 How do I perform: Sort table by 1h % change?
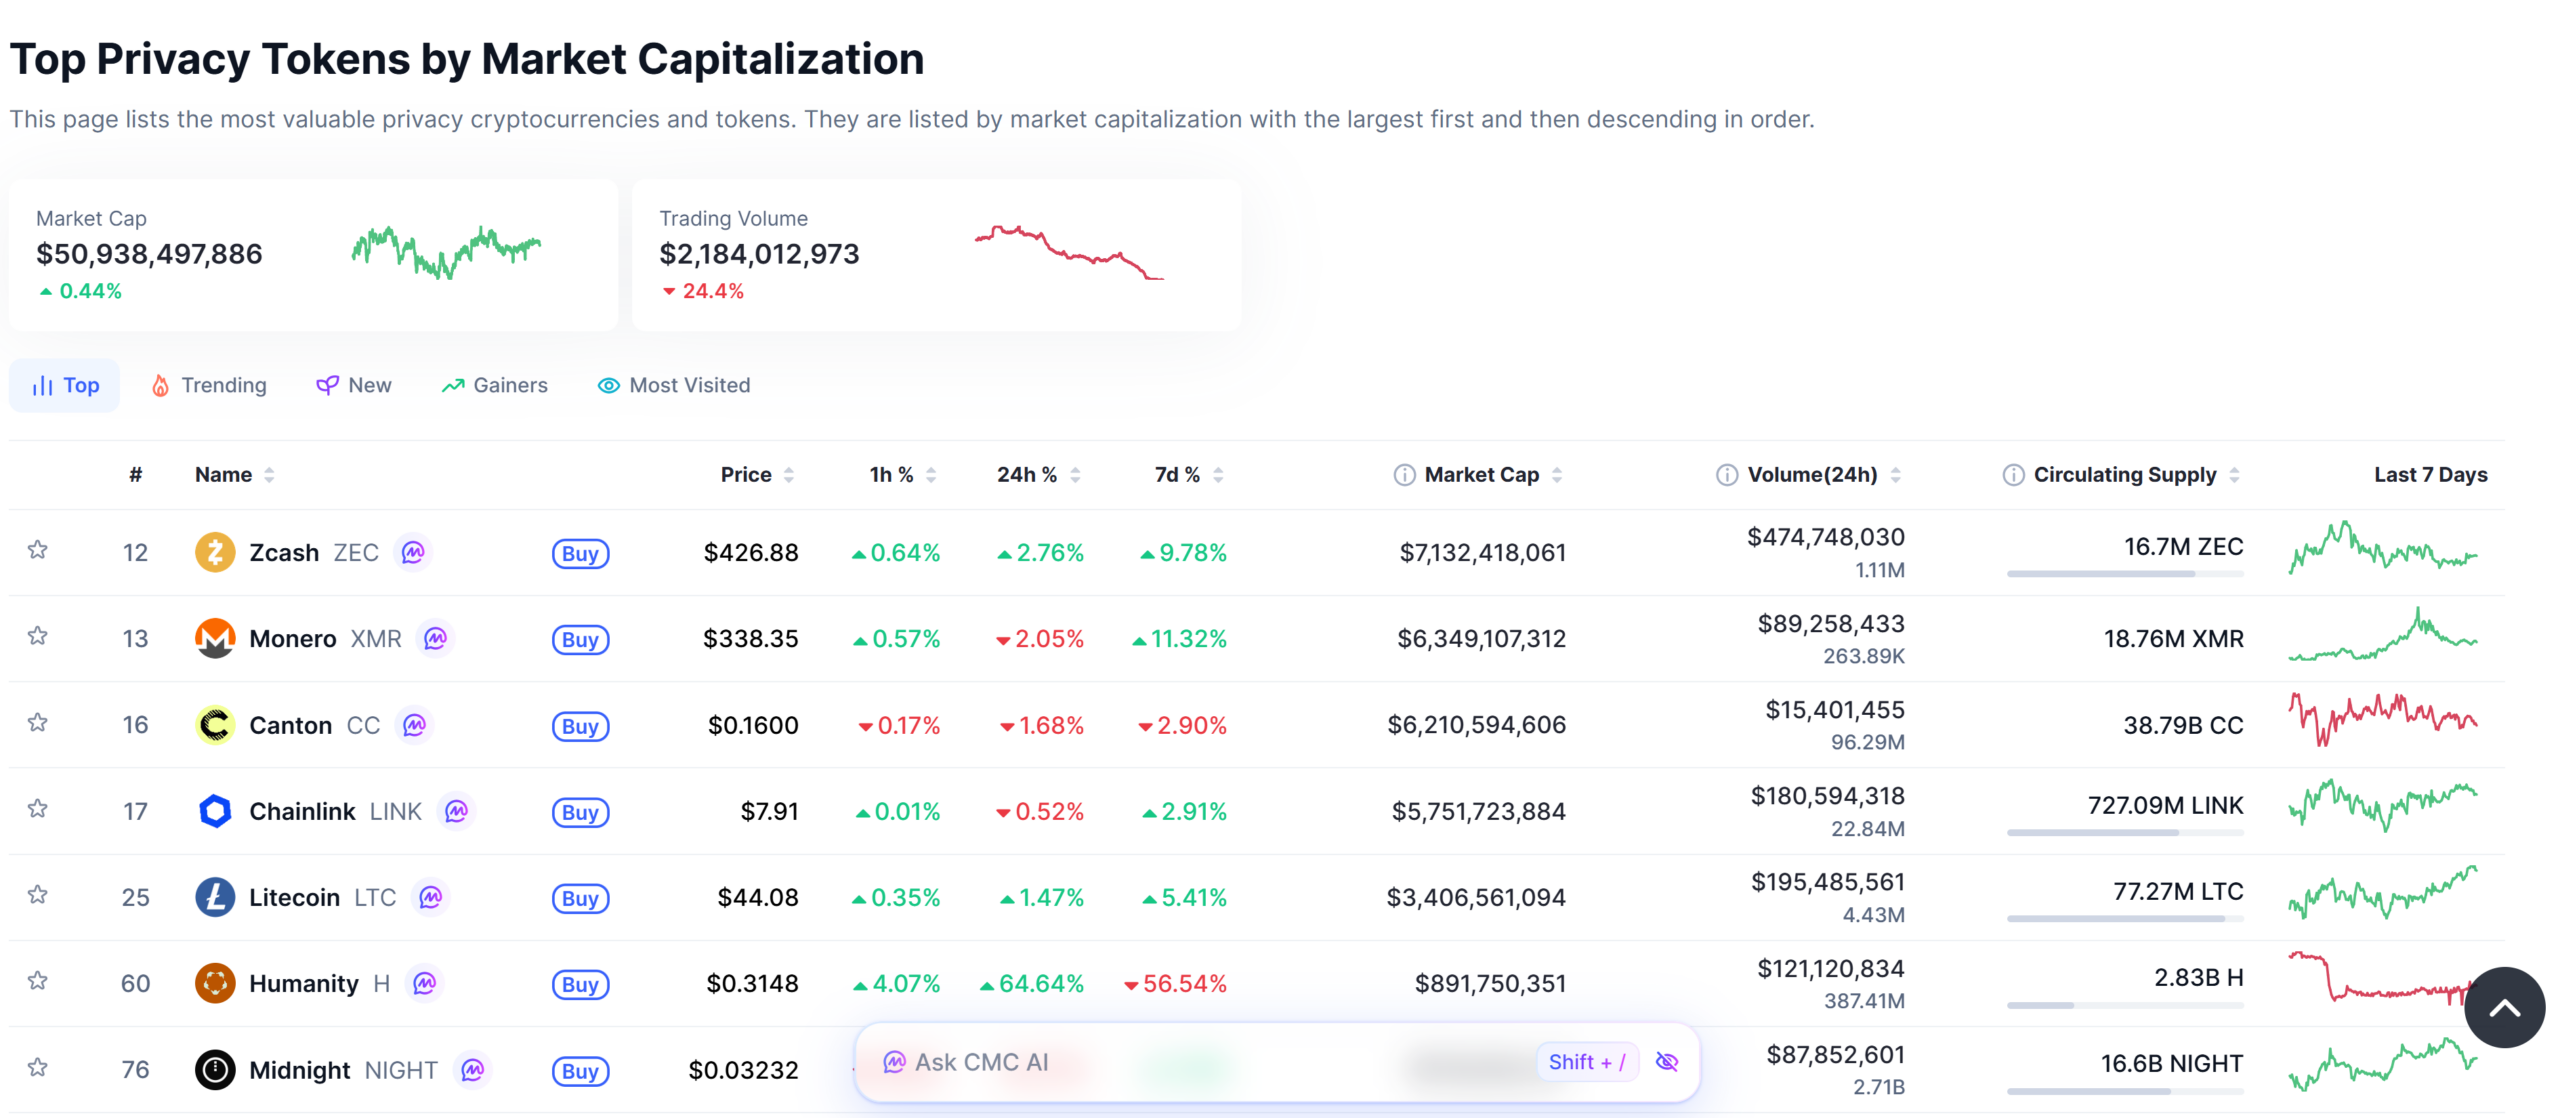(902, 475)
